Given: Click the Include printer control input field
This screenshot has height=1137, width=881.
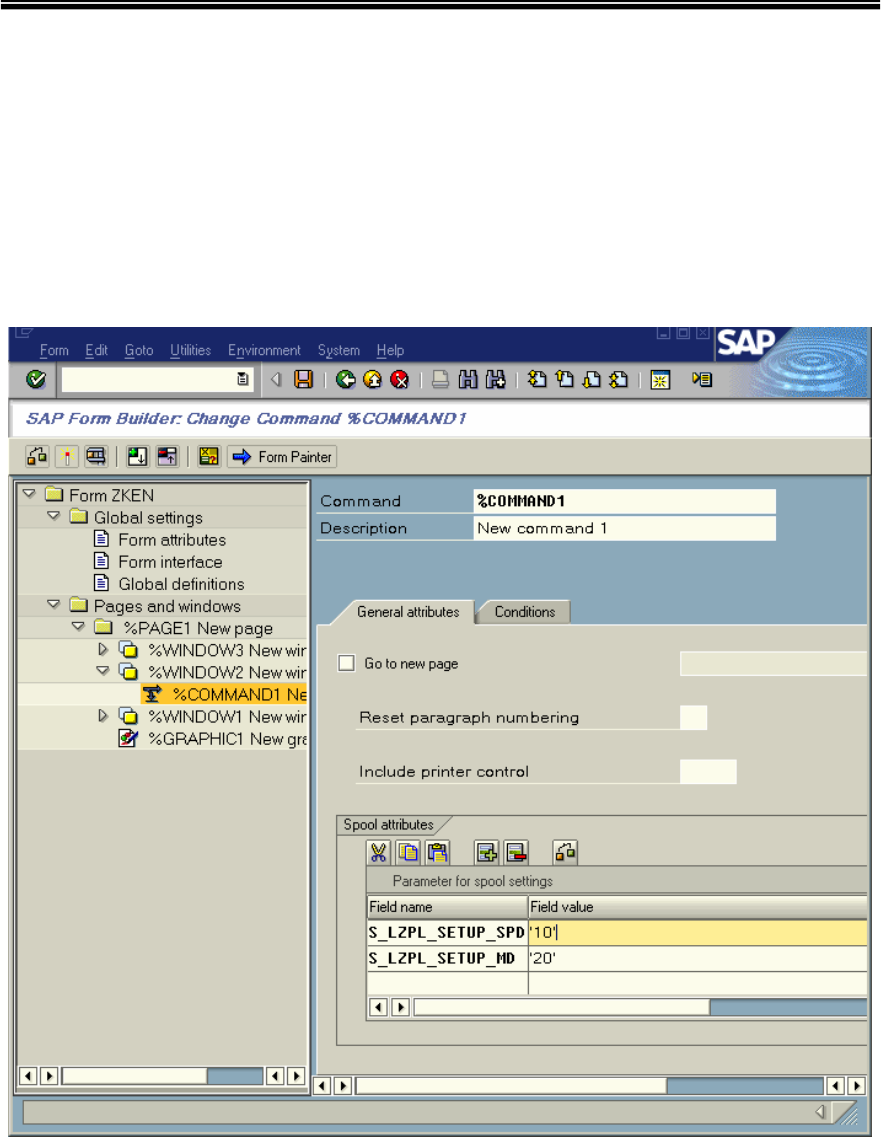Looking at the screenshot, I should pyautogui.click(x=708, y=771).
